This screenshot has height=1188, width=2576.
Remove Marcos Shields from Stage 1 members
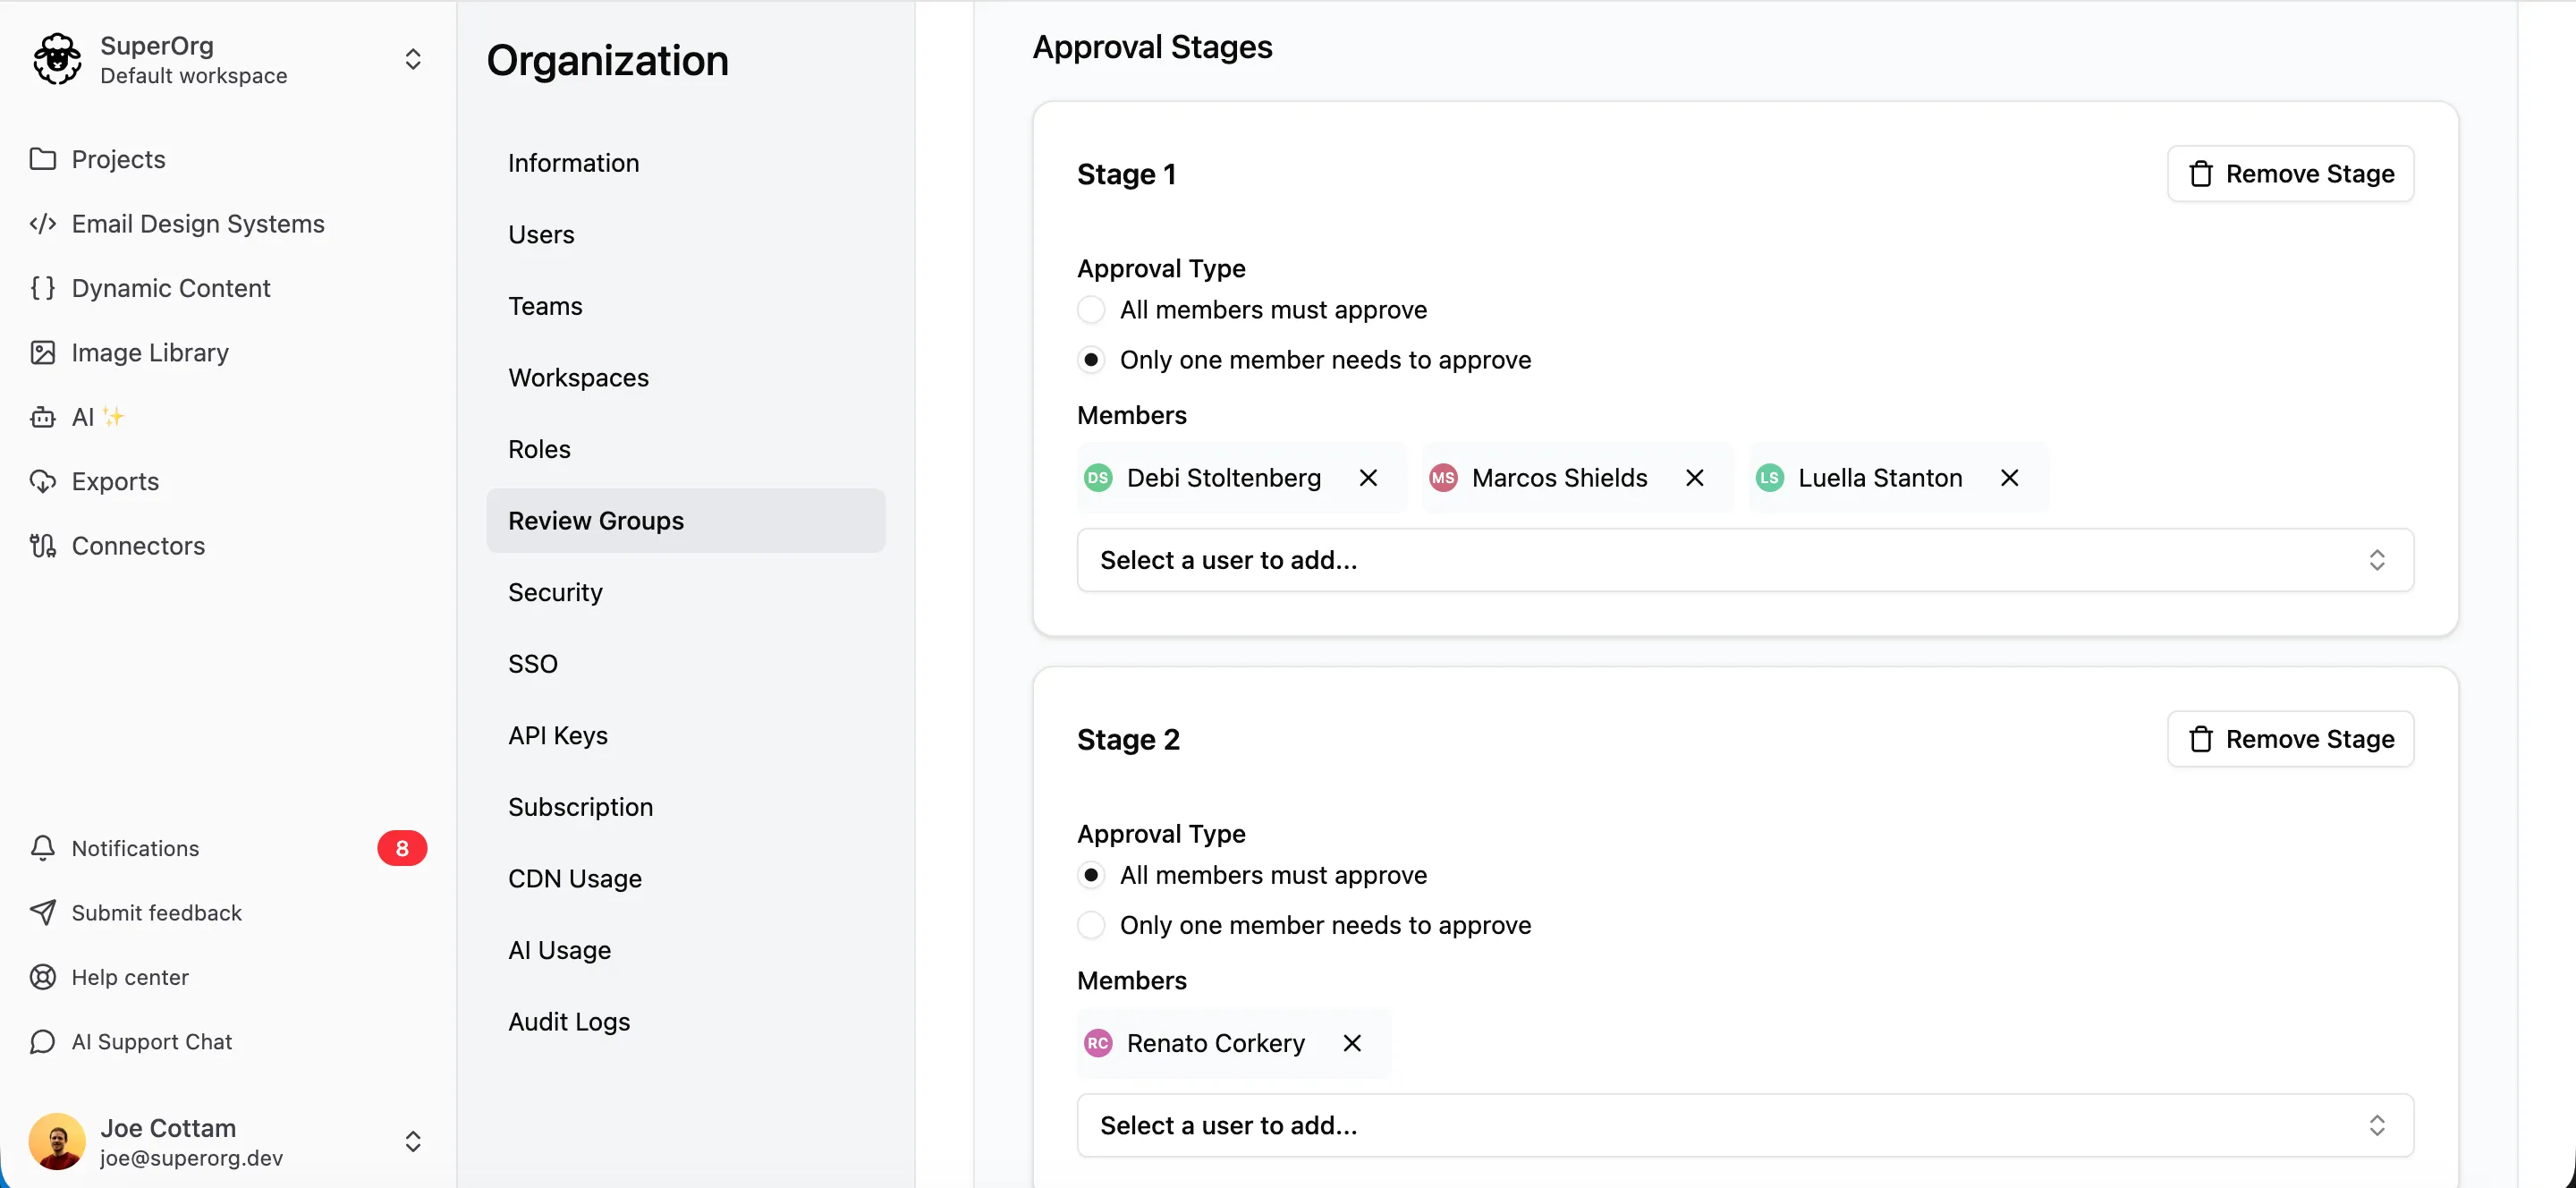1694,477
